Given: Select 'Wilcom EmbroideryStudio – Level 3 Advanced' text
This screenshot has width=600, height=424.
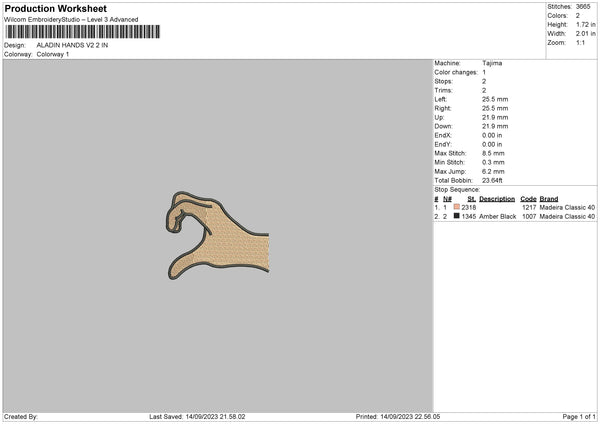Looking at the screenshot, I should point(71,20).
